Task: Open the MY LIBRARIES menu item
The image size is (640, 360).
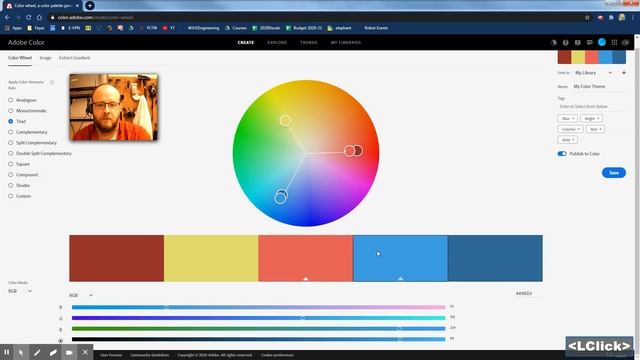Action: [x=346, y=42]
